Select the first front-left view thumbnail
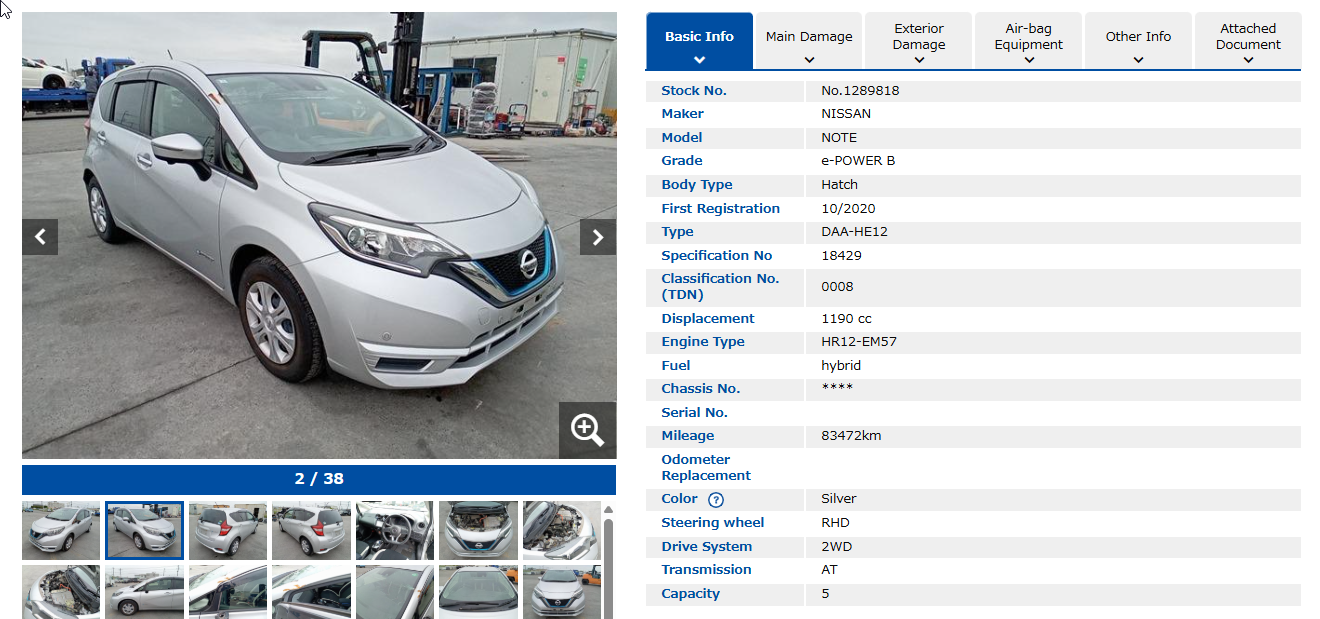Viewport: 1320px width, 619px height. 61,530
